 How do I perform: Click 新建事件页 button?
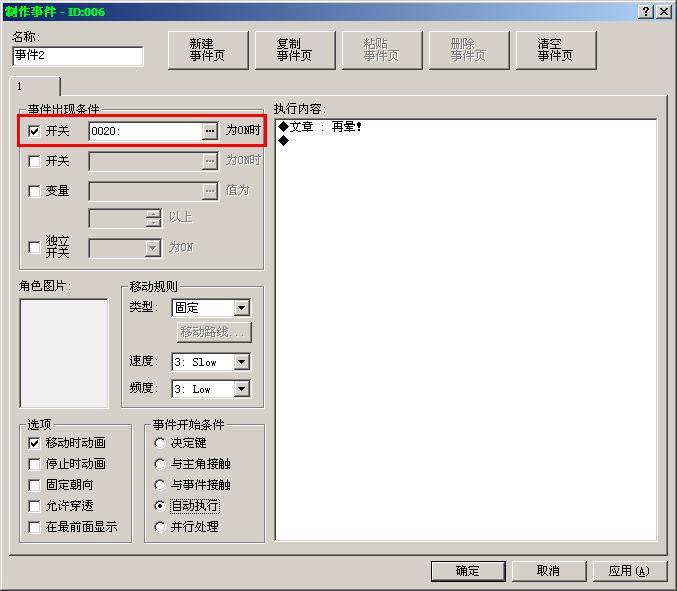pos(208,50)
